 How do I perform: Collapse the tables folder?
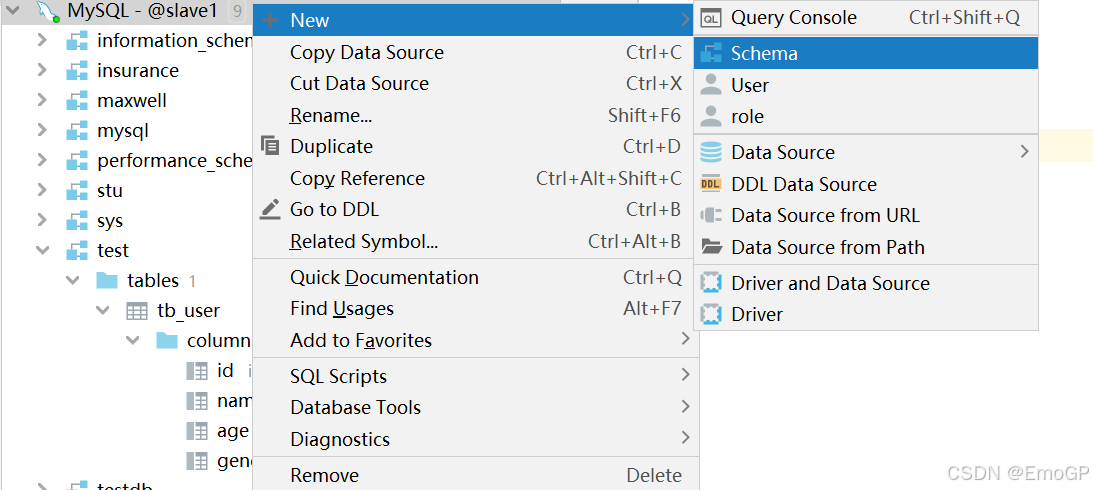[72, 280]
